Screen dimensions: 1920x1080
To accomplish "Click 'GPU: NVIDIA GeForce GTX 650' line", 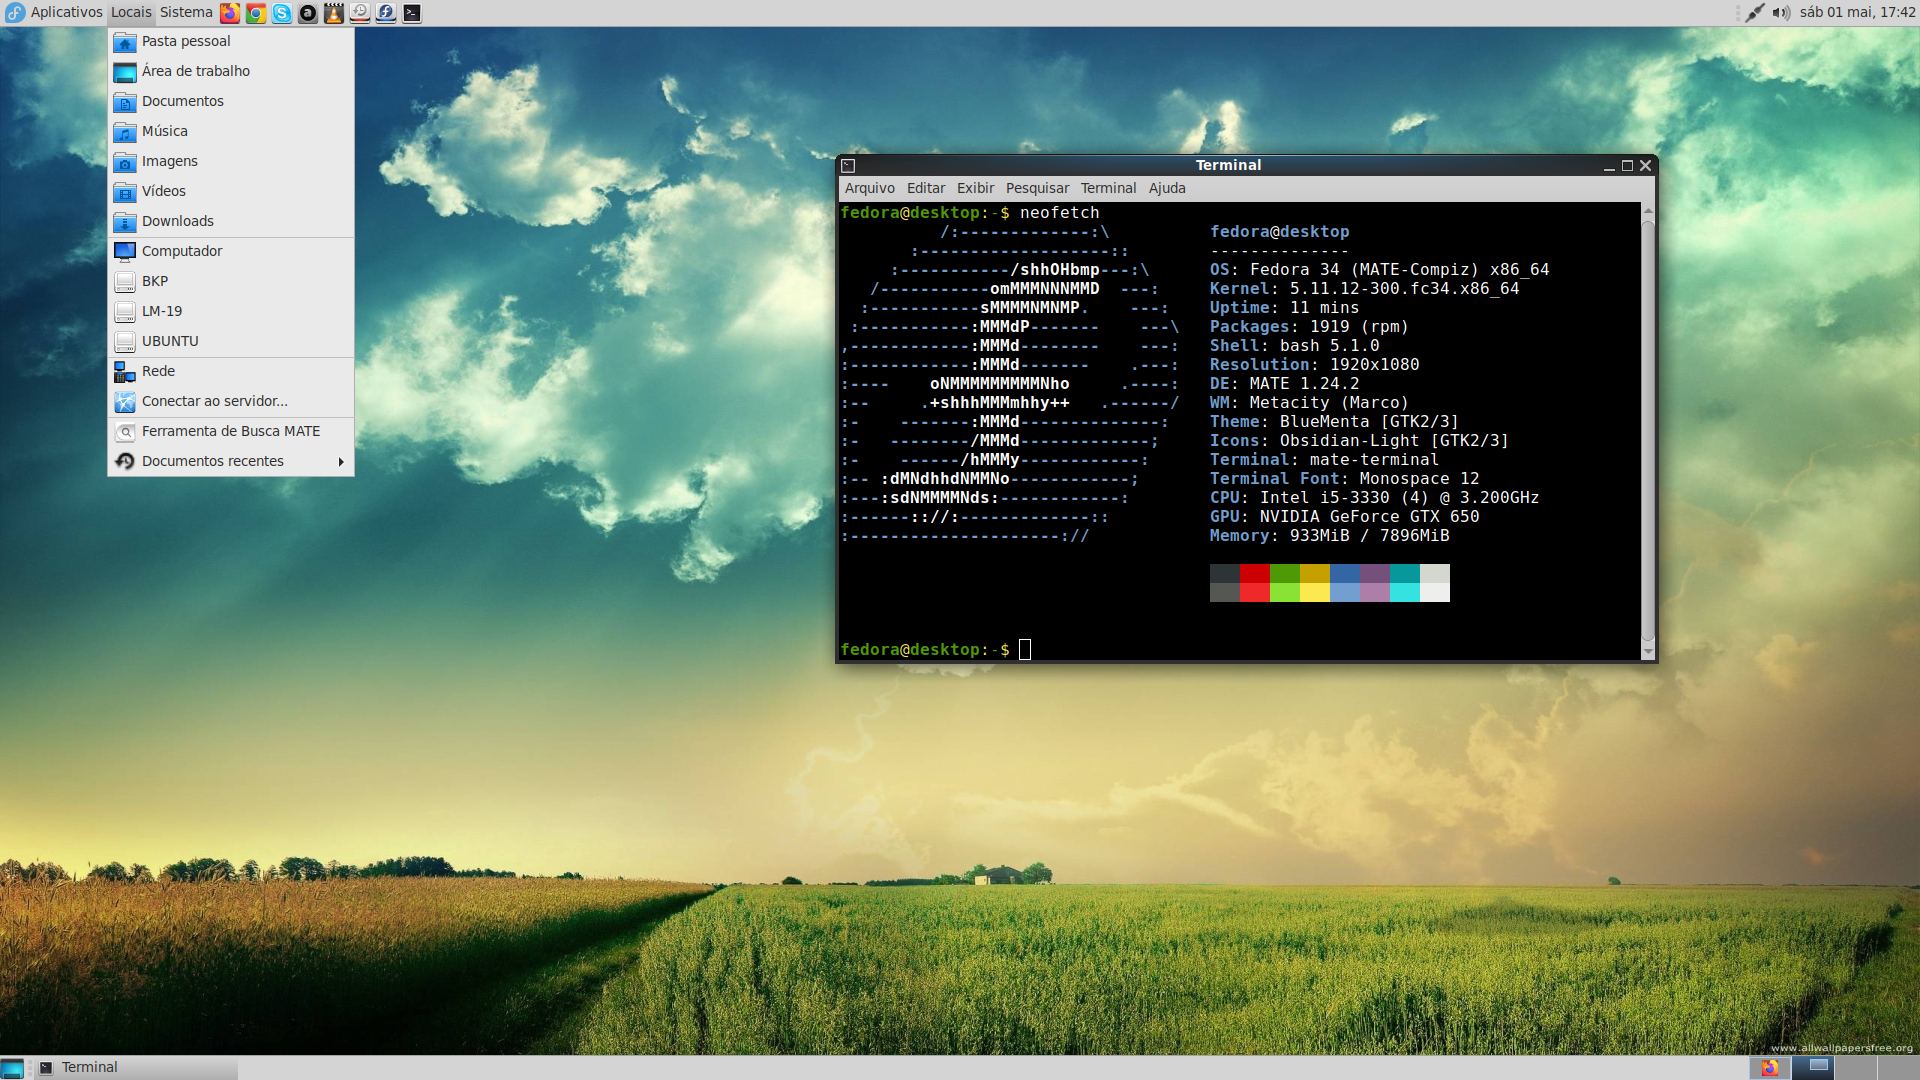I will point(1344,517).
